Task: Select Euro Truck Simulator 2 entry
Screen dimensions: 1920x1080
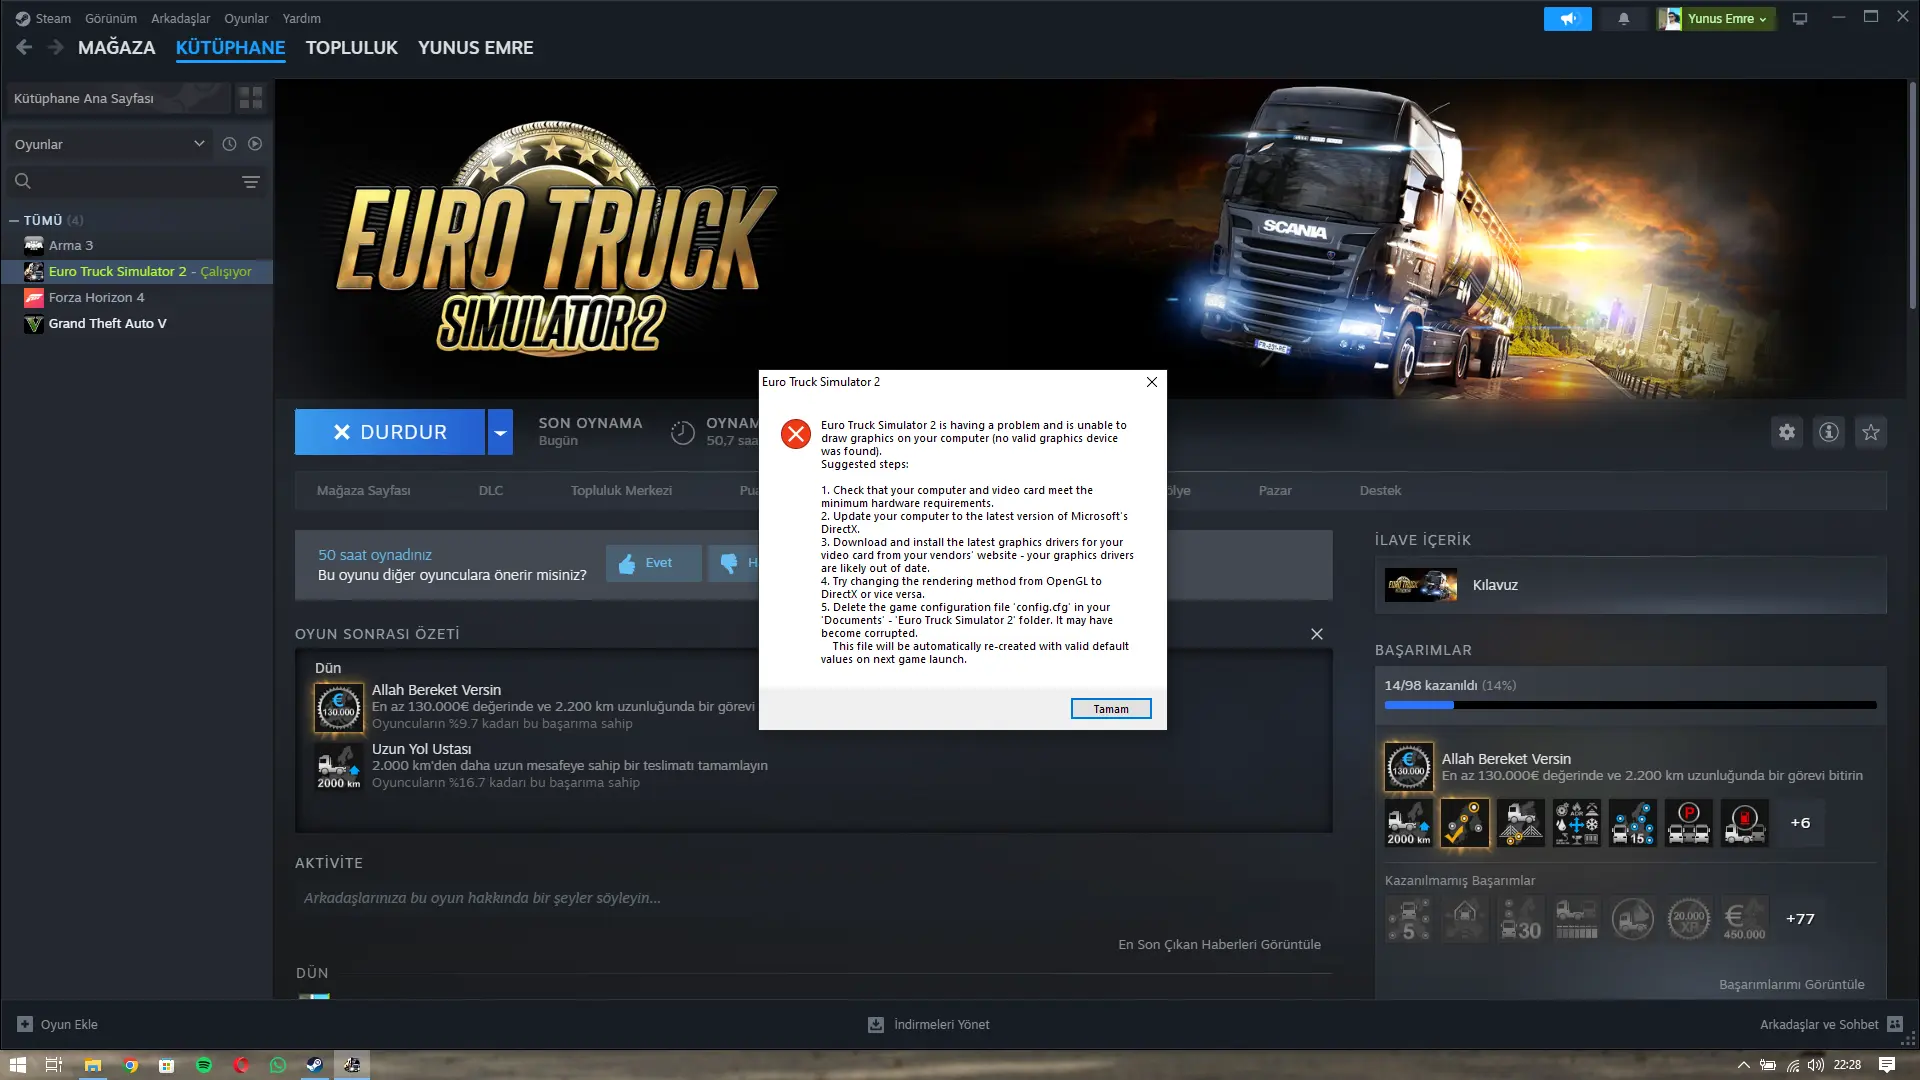Action: point(137,271)
